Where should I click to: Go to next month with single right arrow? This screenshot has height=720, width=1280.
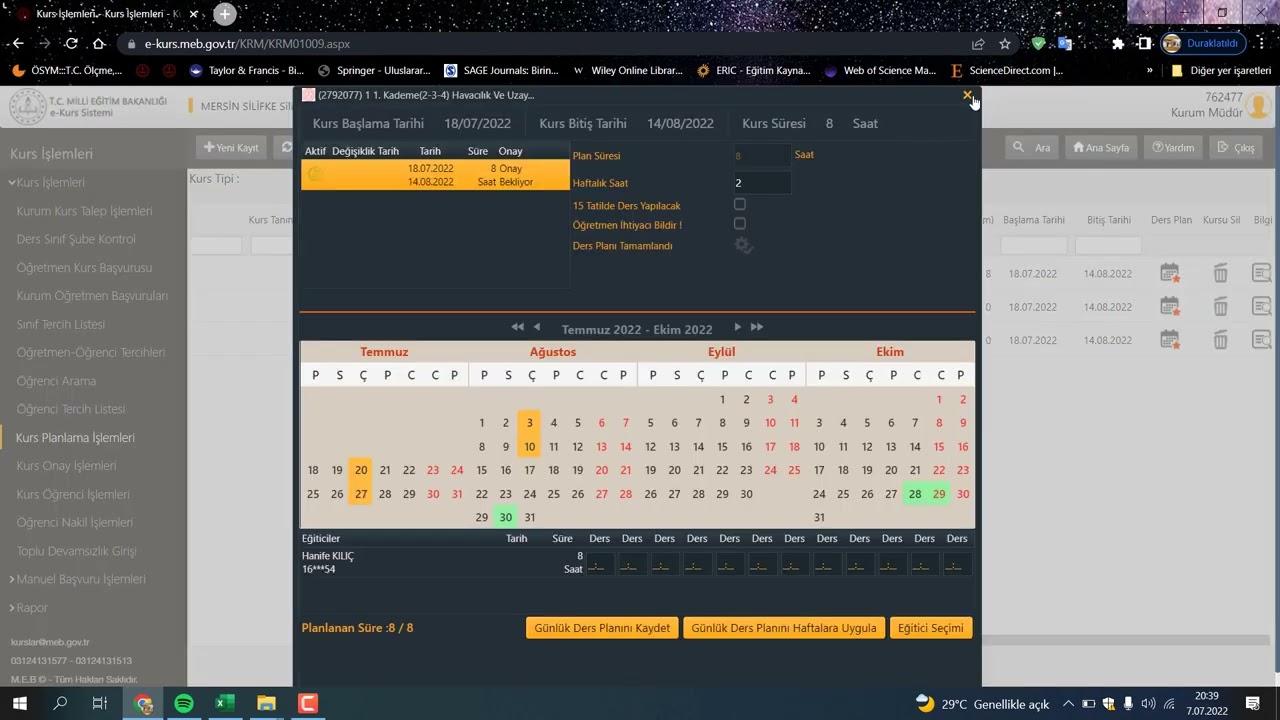(738, 327)
